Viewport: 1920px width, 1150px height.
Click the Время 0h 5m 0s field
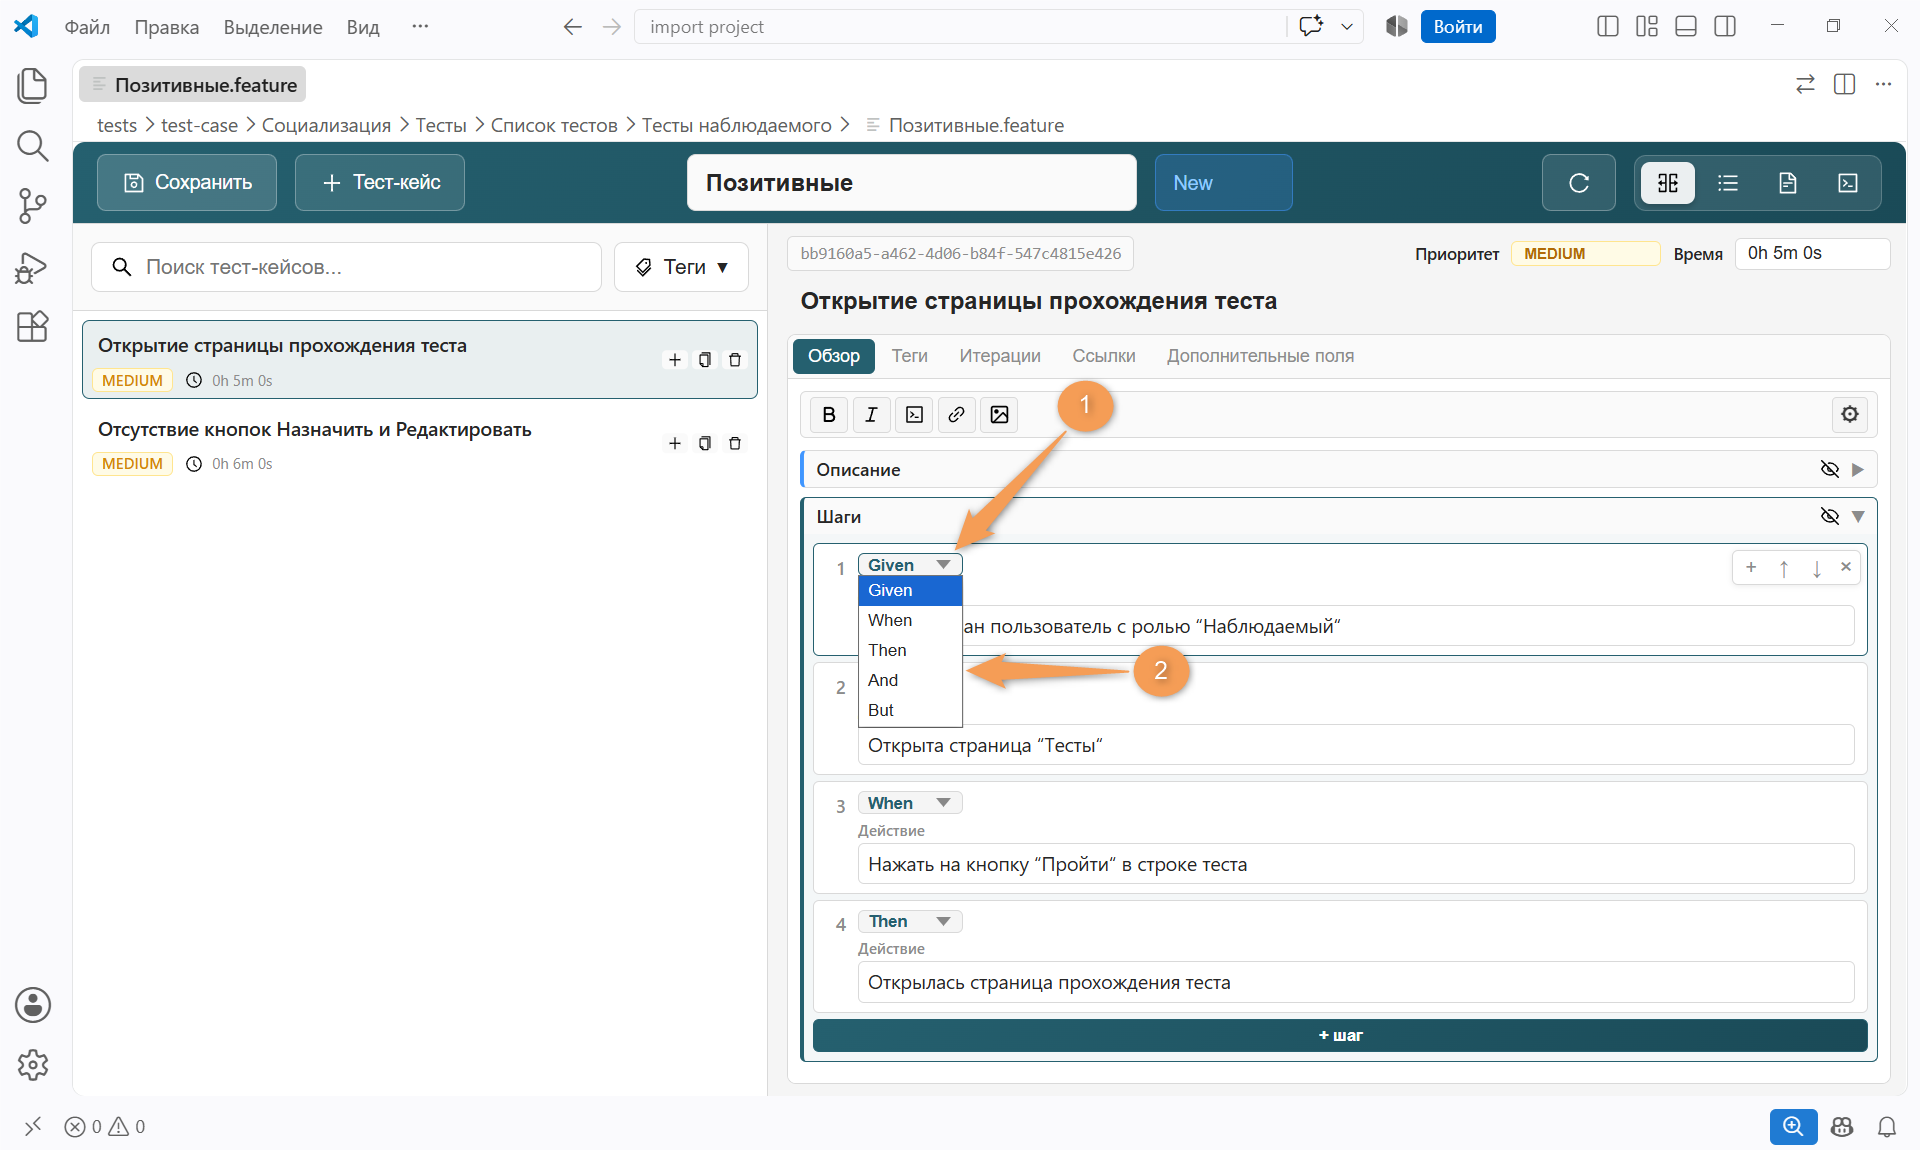click(x=1812, y=254)
